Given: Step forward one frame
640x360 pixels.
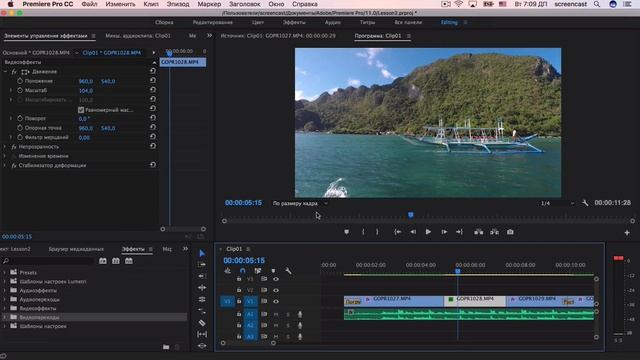Looking at the screenshot, I should point(444,232).
